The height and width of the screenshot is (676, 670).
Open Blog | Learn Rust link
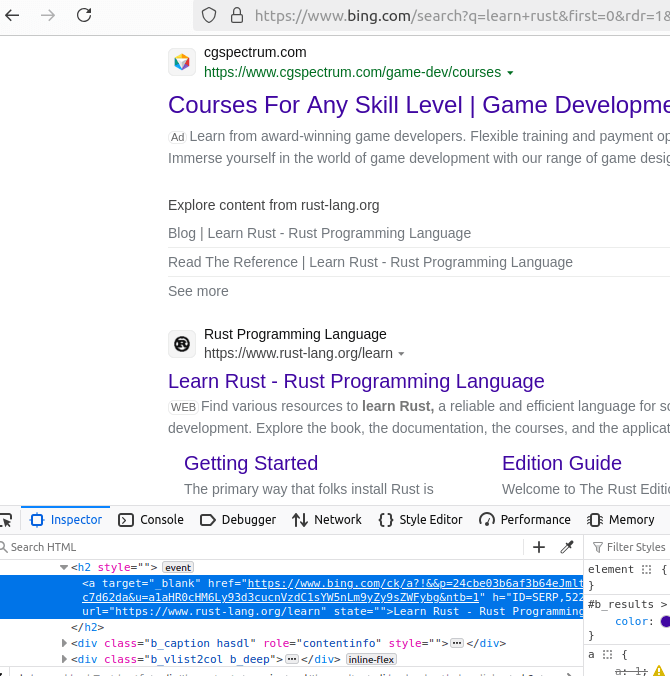coord(319,233)
